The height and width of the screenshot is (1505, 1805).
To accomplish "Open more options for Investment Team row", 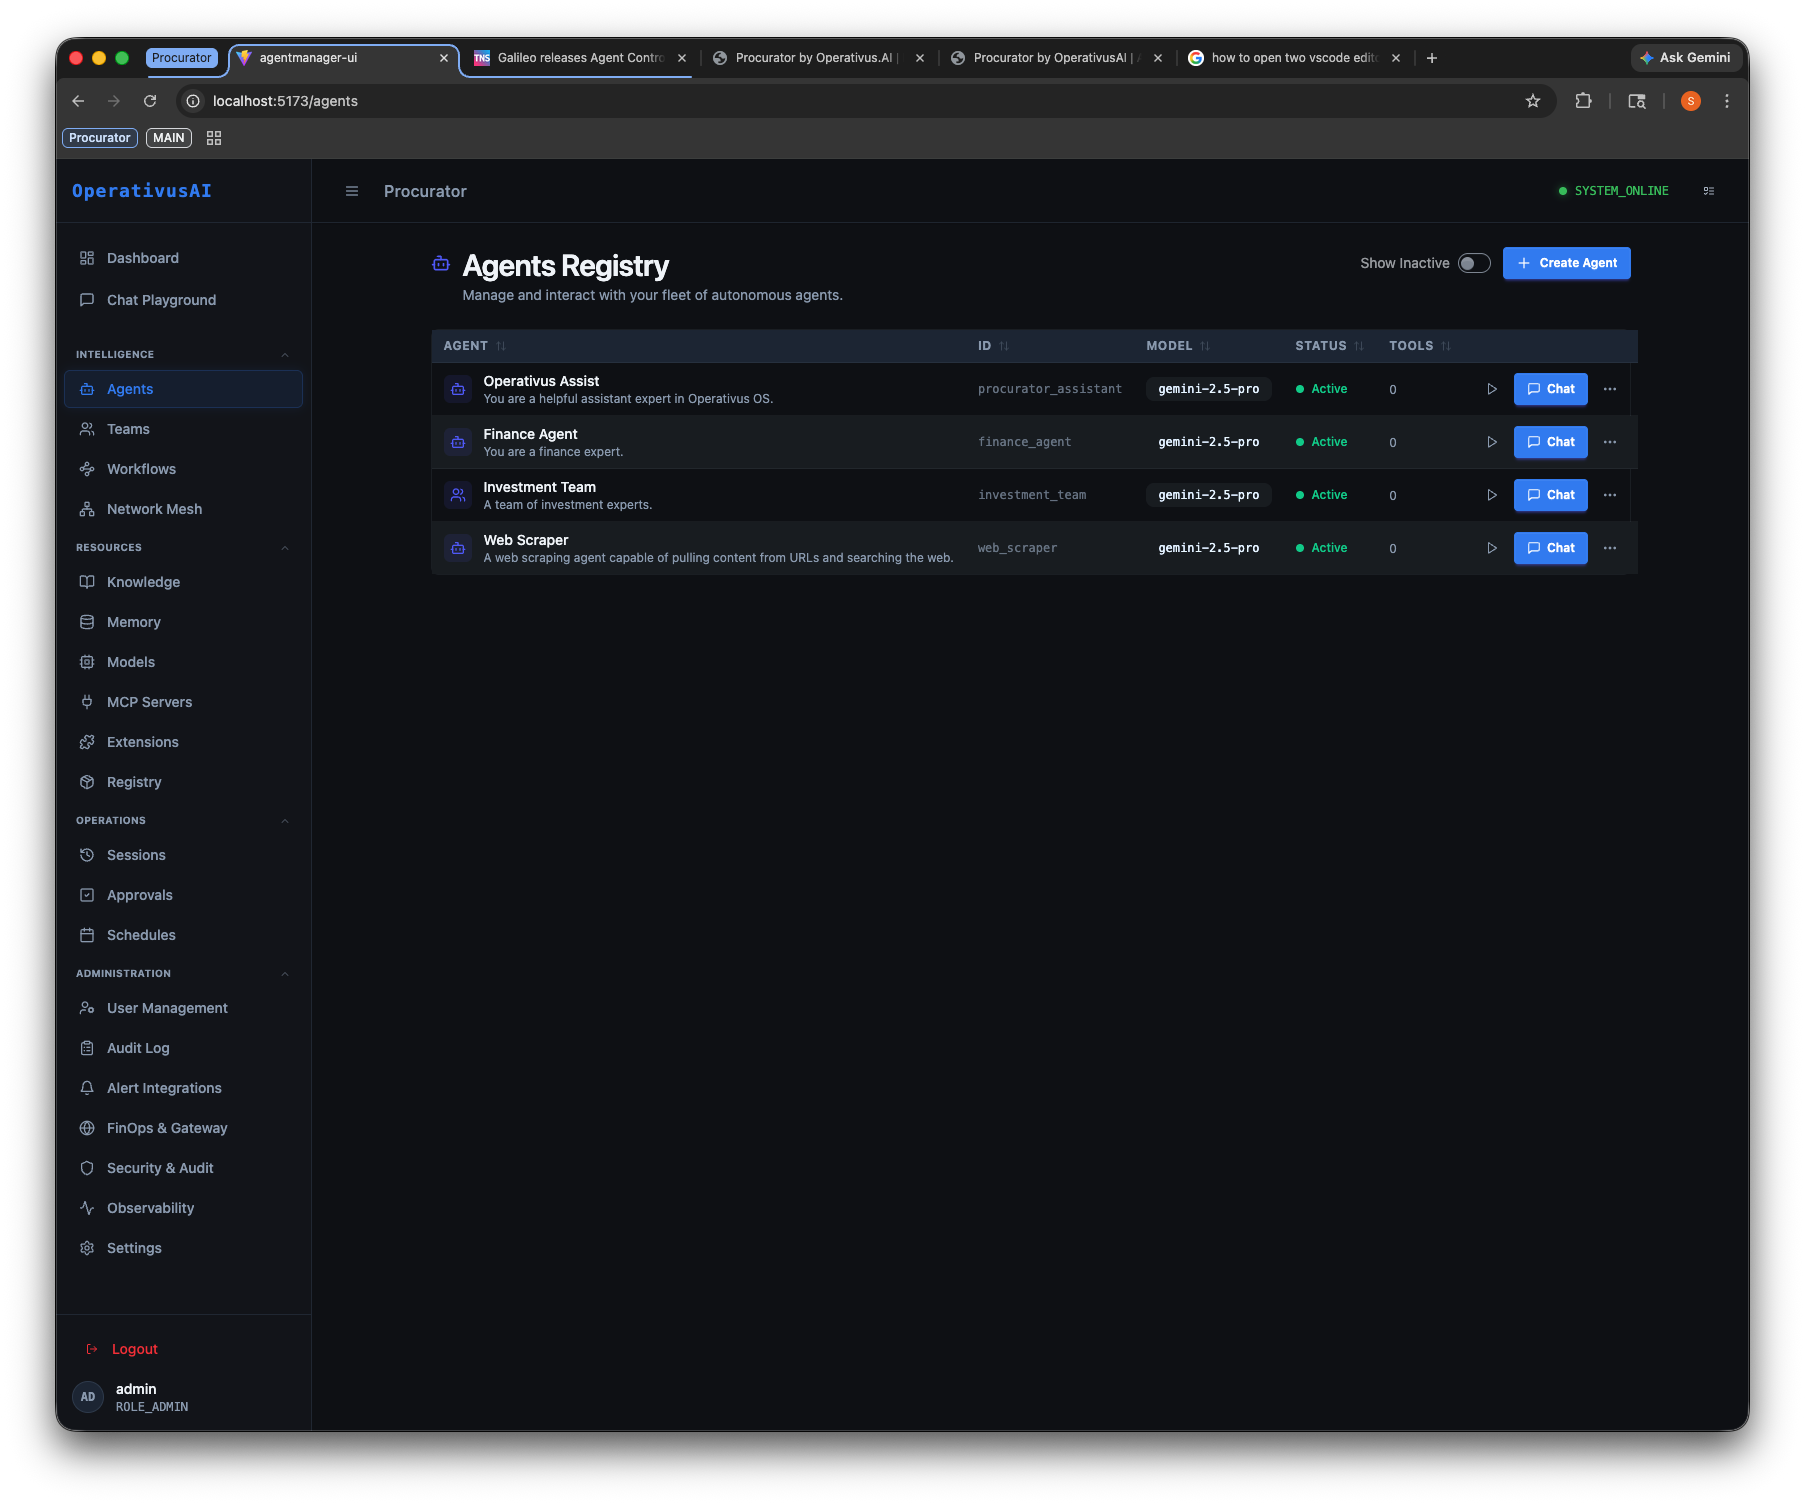I will click(1610, 495).
